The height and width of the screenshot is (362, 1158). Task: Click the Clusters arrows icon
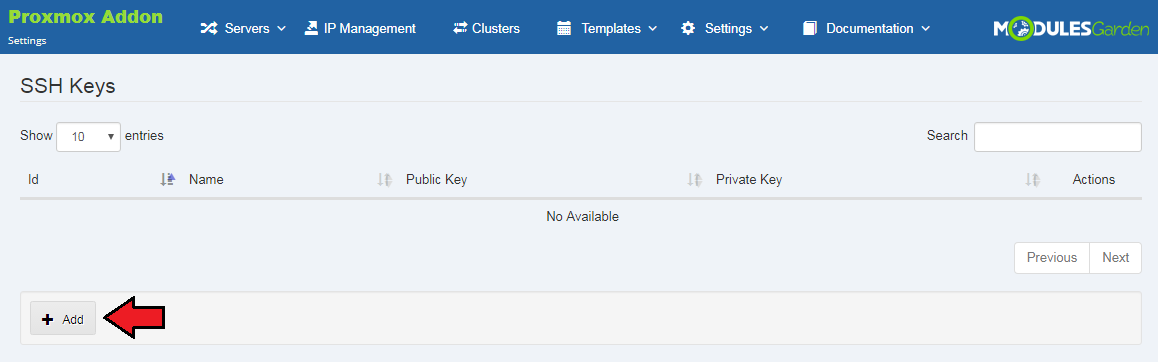pyautogui.click(x=460, y=28)
